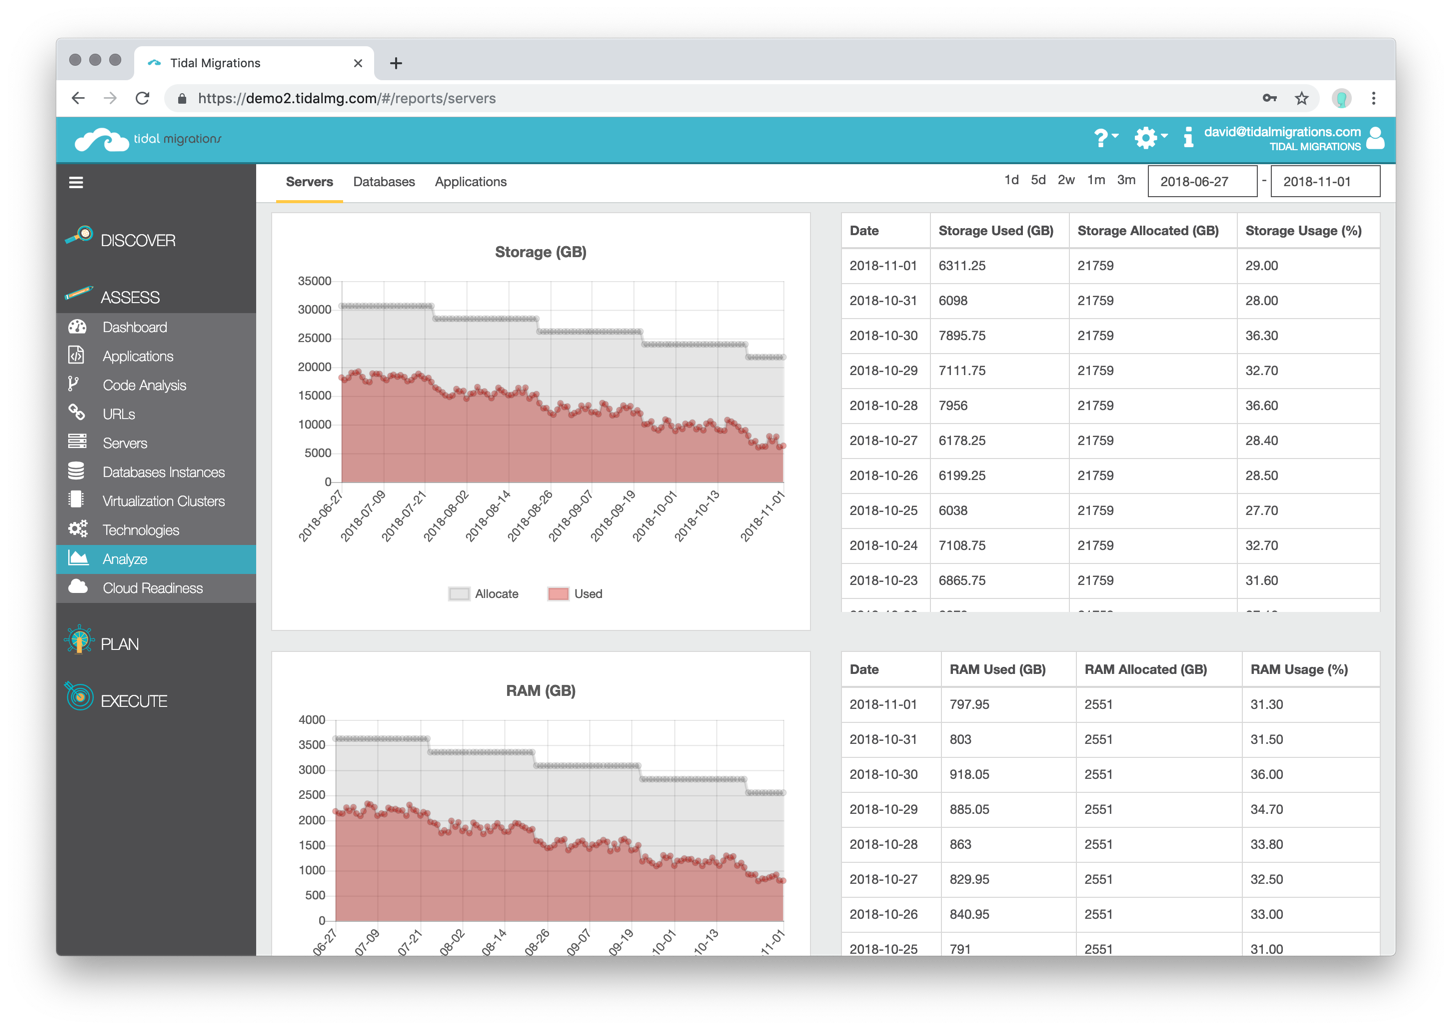Screen dimensions: 1452x1030
Task: Click the browser reload button
Action: (x=143, y=98)
